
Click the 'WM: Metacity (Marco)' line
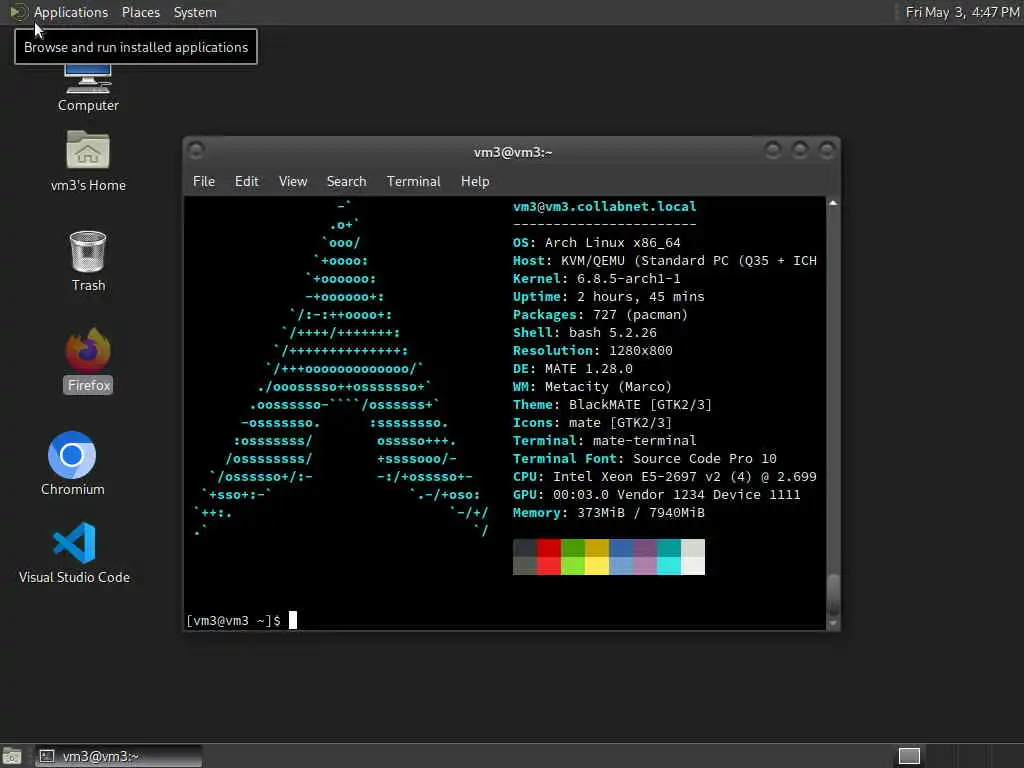[592, 387]
